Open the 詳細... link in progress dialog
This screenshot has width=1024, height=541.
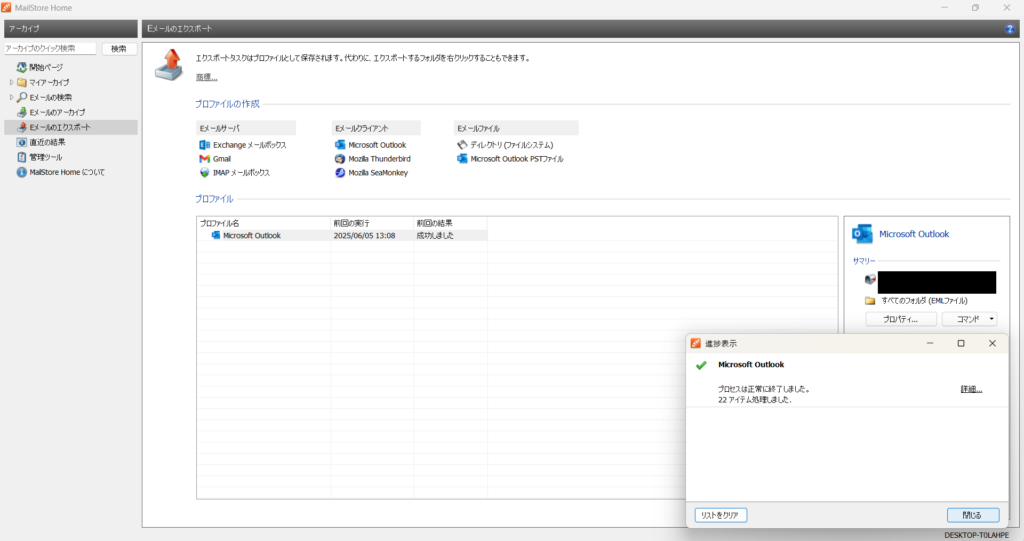click(971, 389)
